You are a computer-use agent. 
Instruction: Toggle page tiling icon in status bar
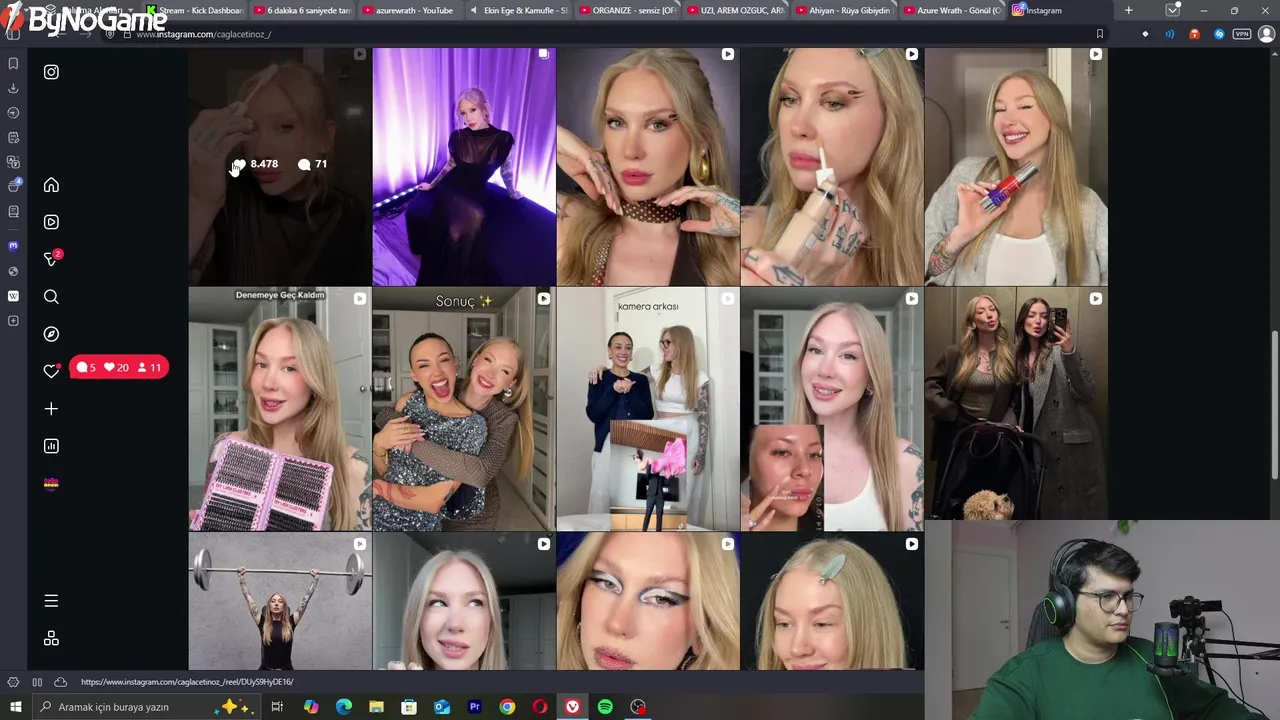[x=37, y=682]
